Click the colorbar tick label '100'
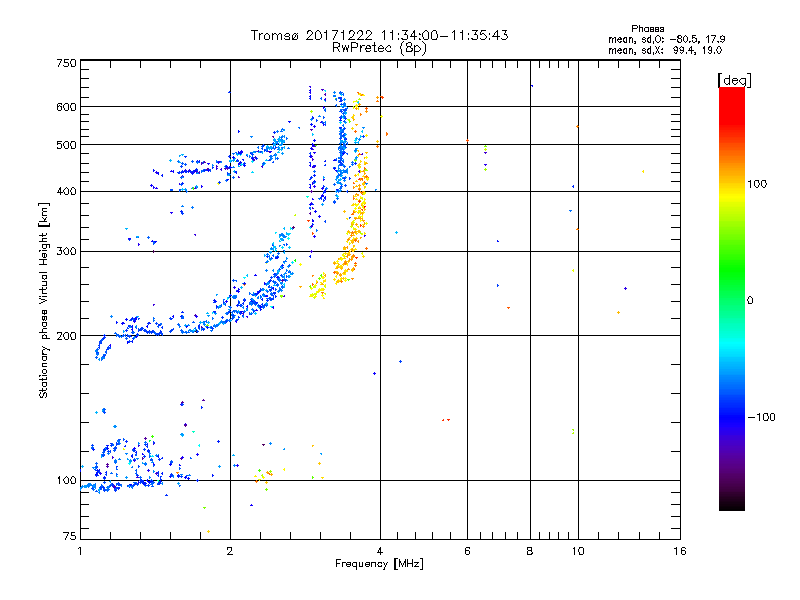This screenshot has width=800, height=600. (x=757, y=184)
